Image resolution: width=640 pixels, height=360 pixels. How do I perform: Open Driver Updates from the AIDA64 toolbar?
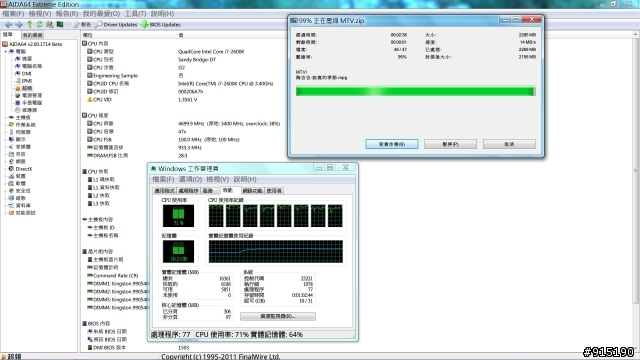(x=116, y=24)
